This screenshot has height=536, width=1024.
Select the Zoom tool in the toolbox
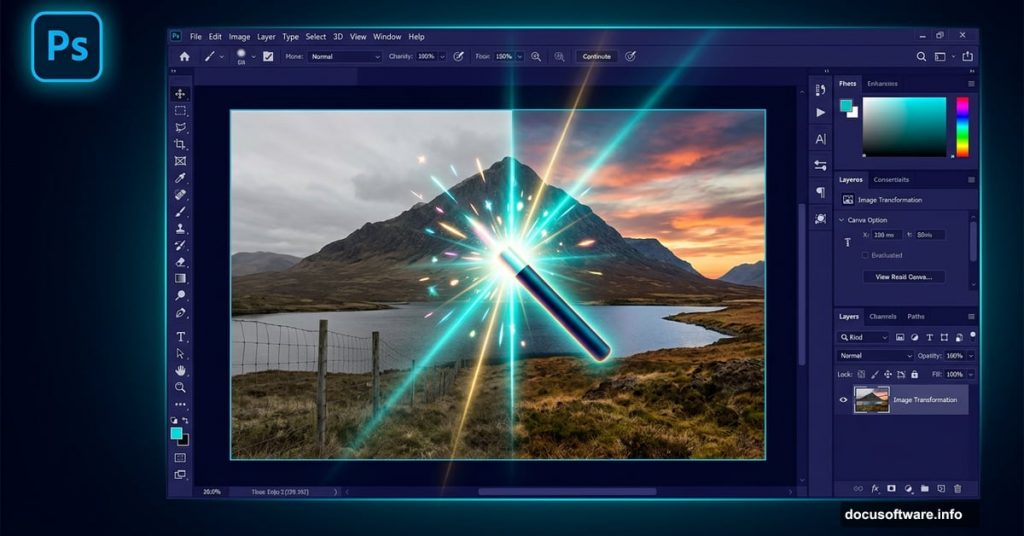[x=180, y=387]
